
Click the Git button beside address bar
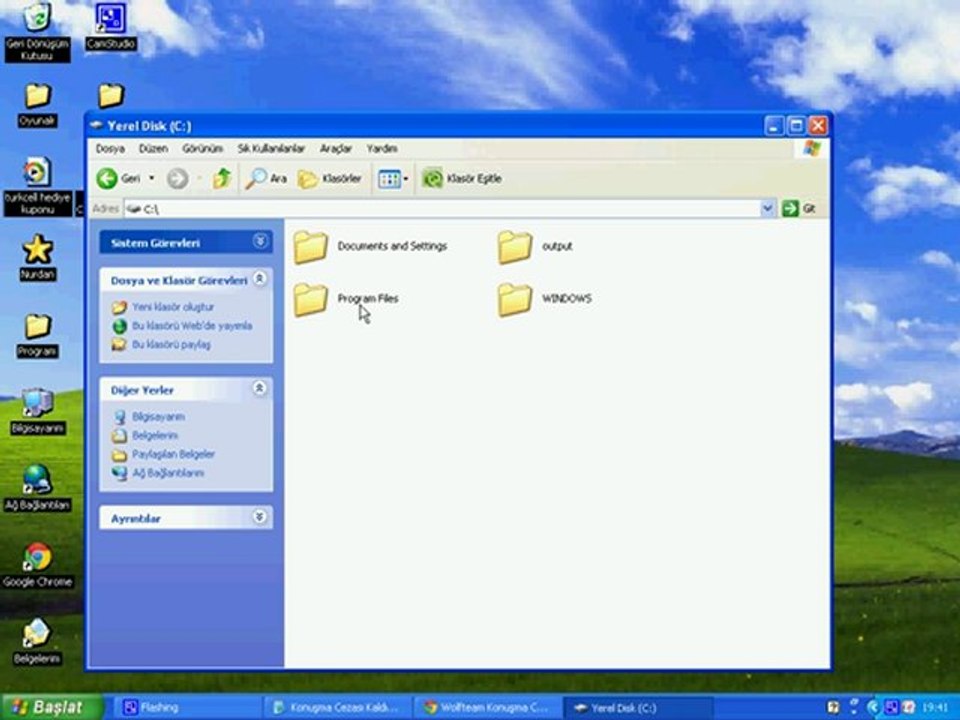(799, 209)
